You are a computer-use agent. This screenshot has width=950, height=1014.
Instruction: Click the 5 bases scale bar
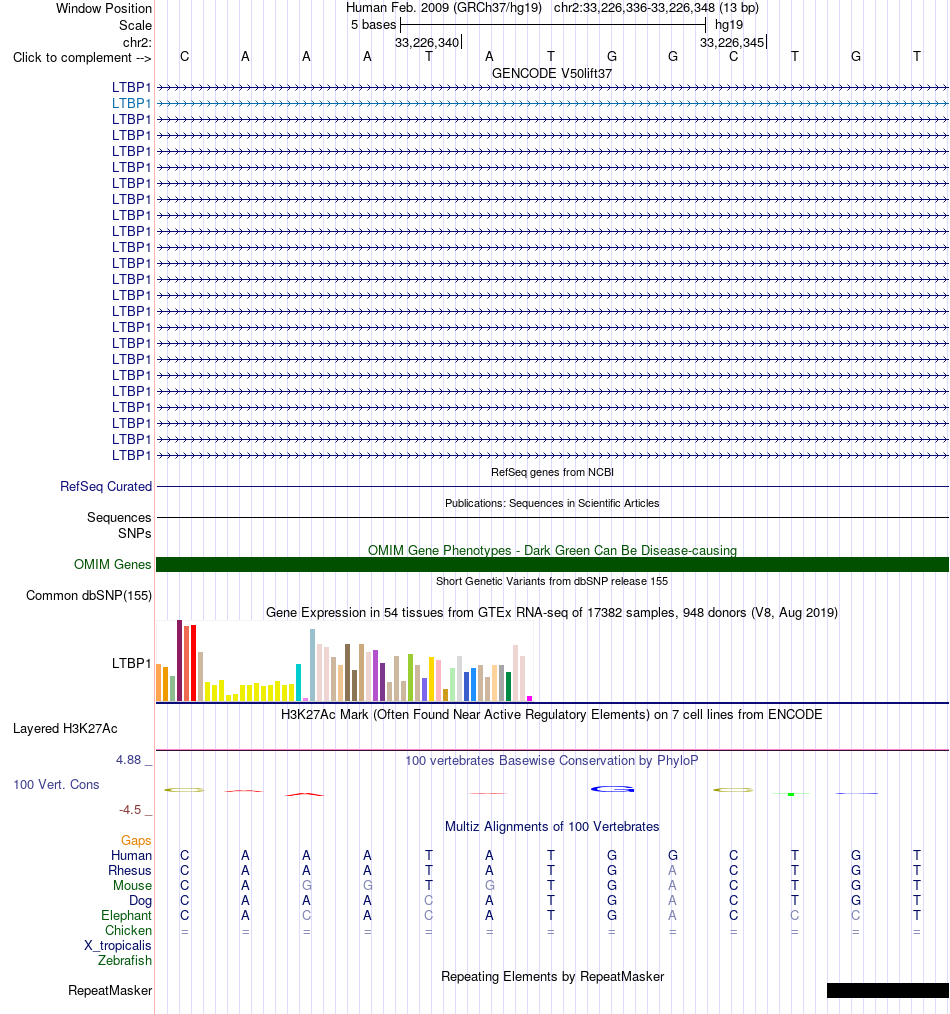pyautogui.click(x=553, y=25)
